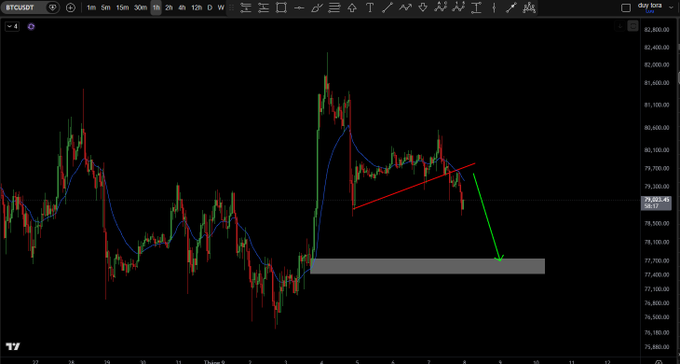Viewport: 680px width, 364px height.
Task: Click the BTCUSDT symbol search box
Action: (30, 7)
